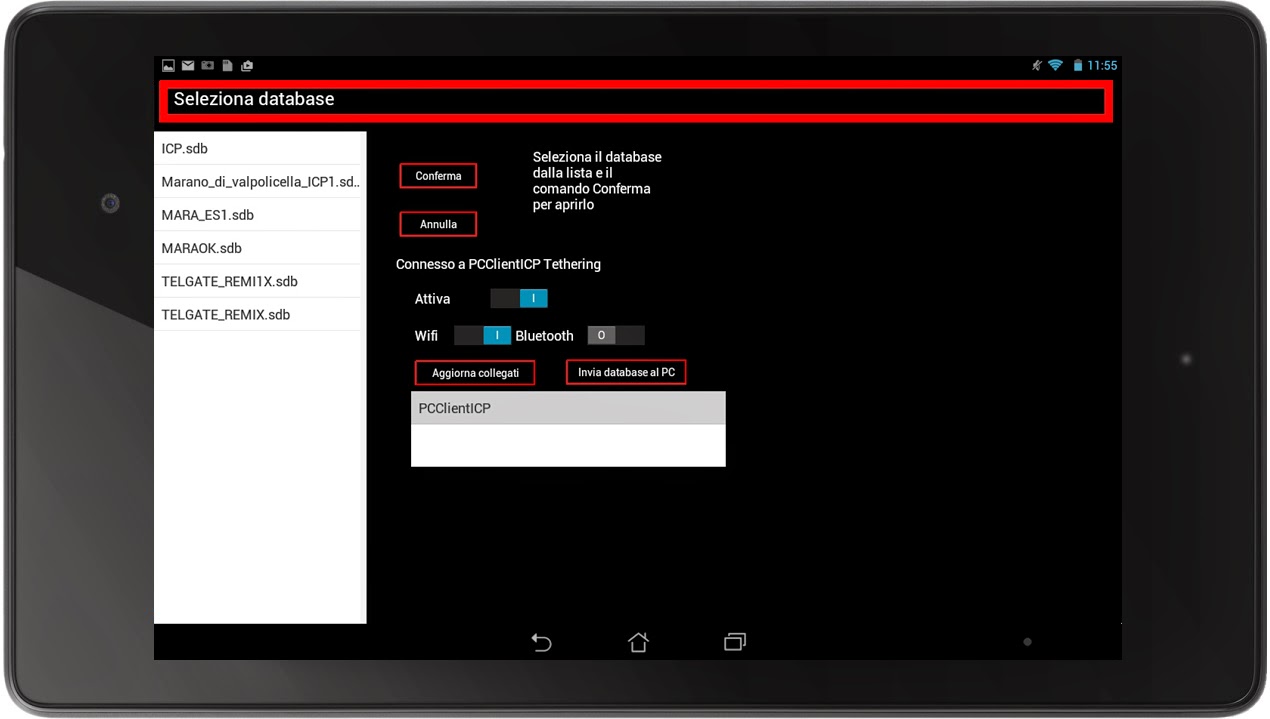
Task: Toggle the Bluetooth switch
Action: (615, 335)
